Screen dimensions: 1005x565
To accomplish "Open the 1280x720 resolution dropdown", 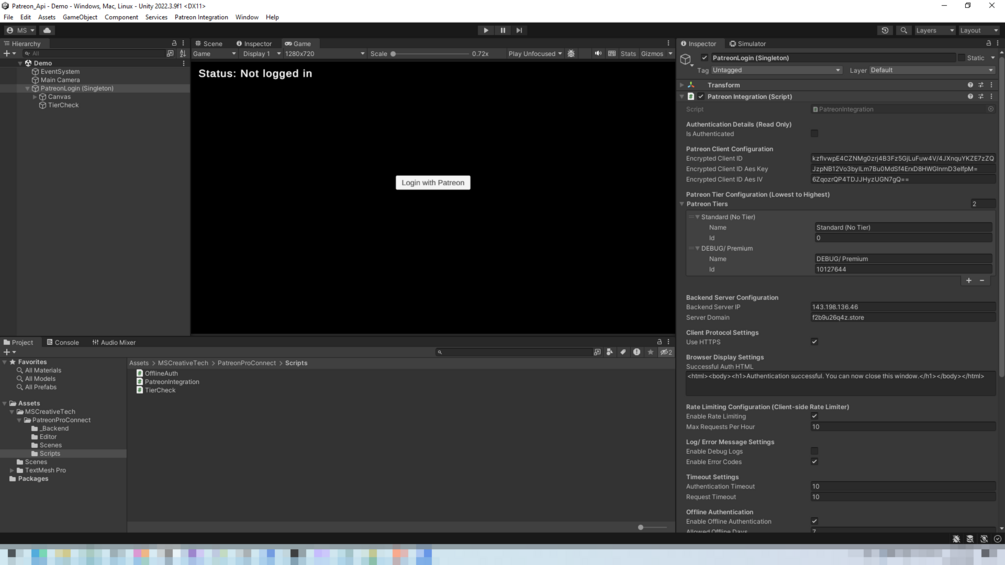I will [324, 54].
